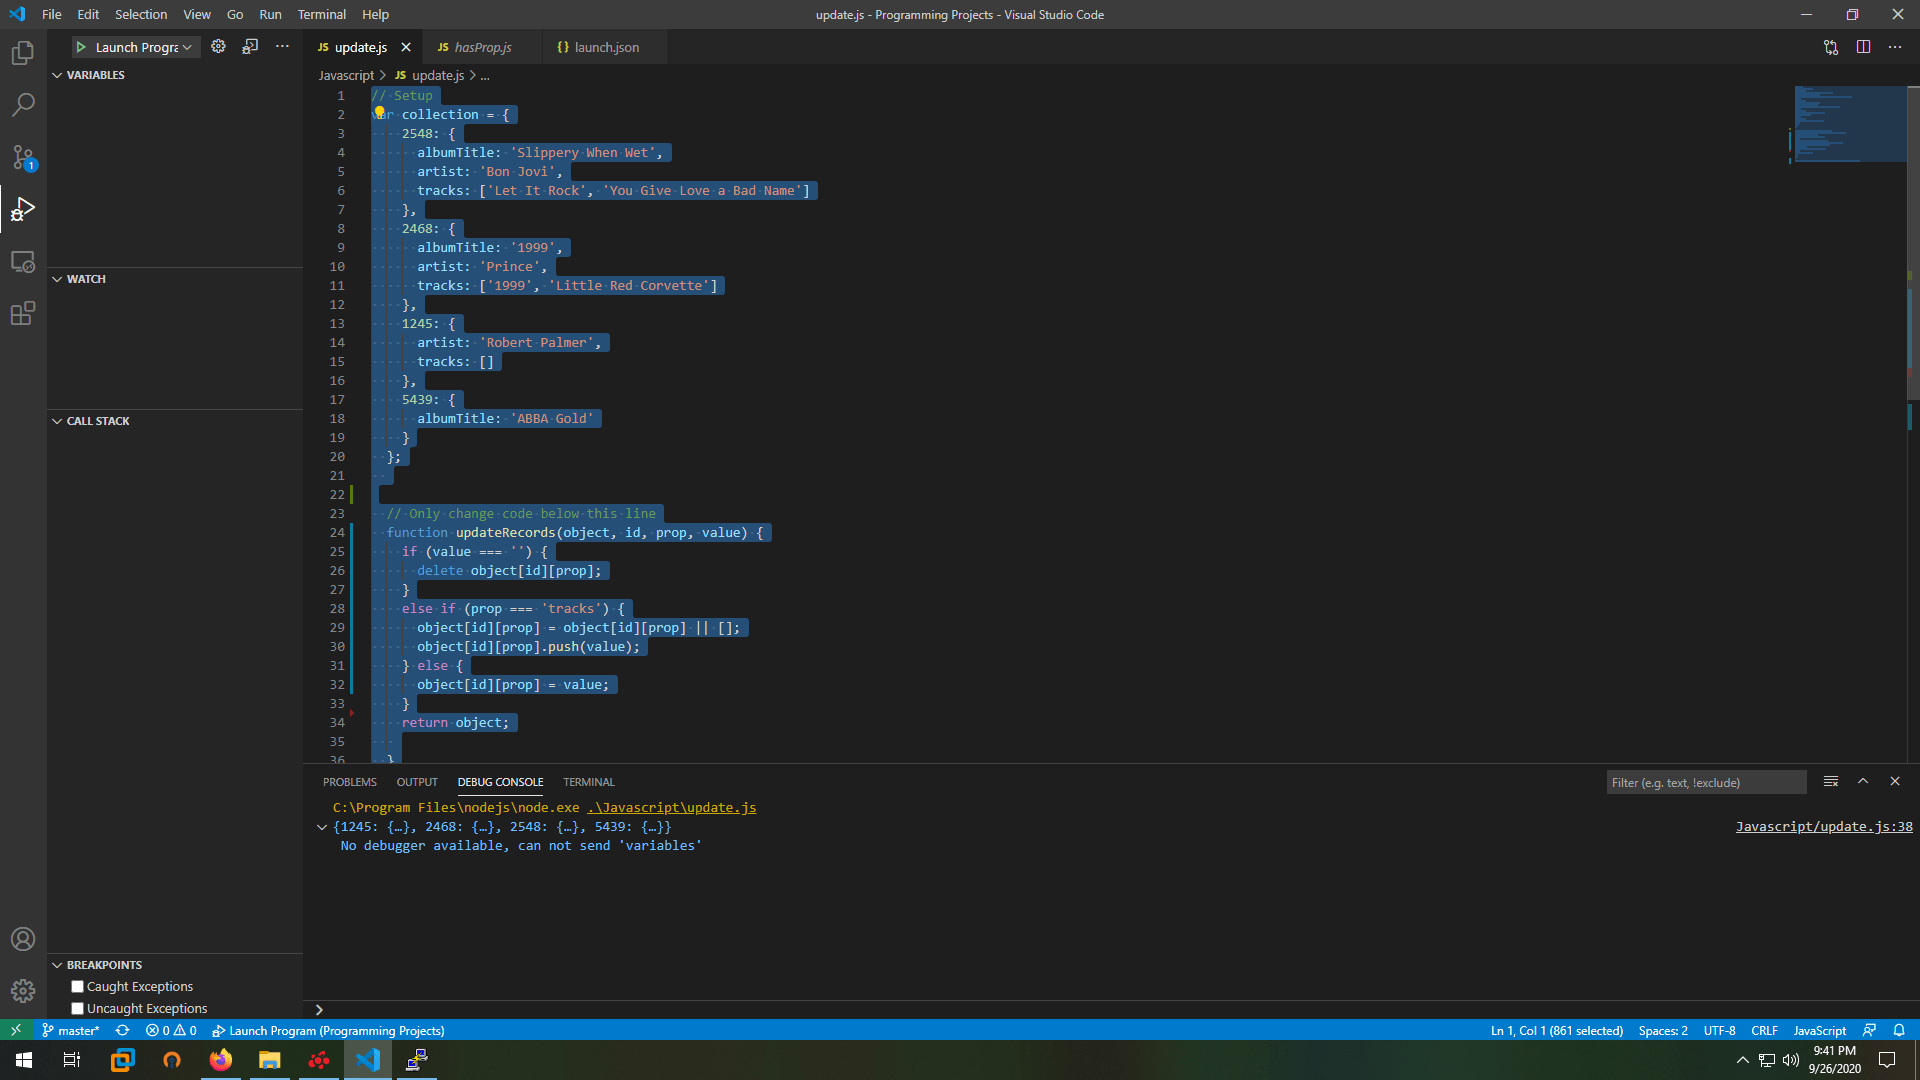
Task: Start debugging with green play arrow
Action: coord(81,47)
